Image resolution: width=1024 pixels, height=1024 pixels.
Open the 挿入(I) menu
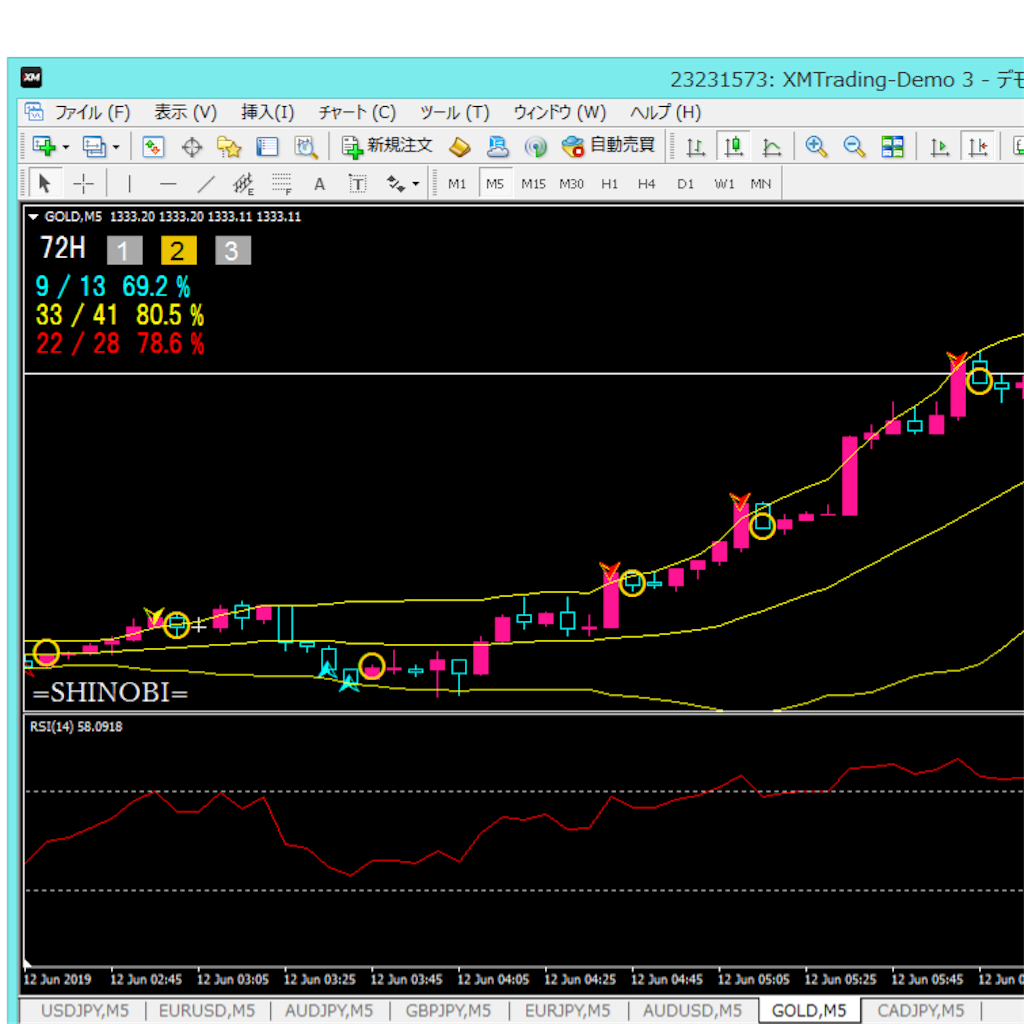pyautogui.click(x=268, y=112)
